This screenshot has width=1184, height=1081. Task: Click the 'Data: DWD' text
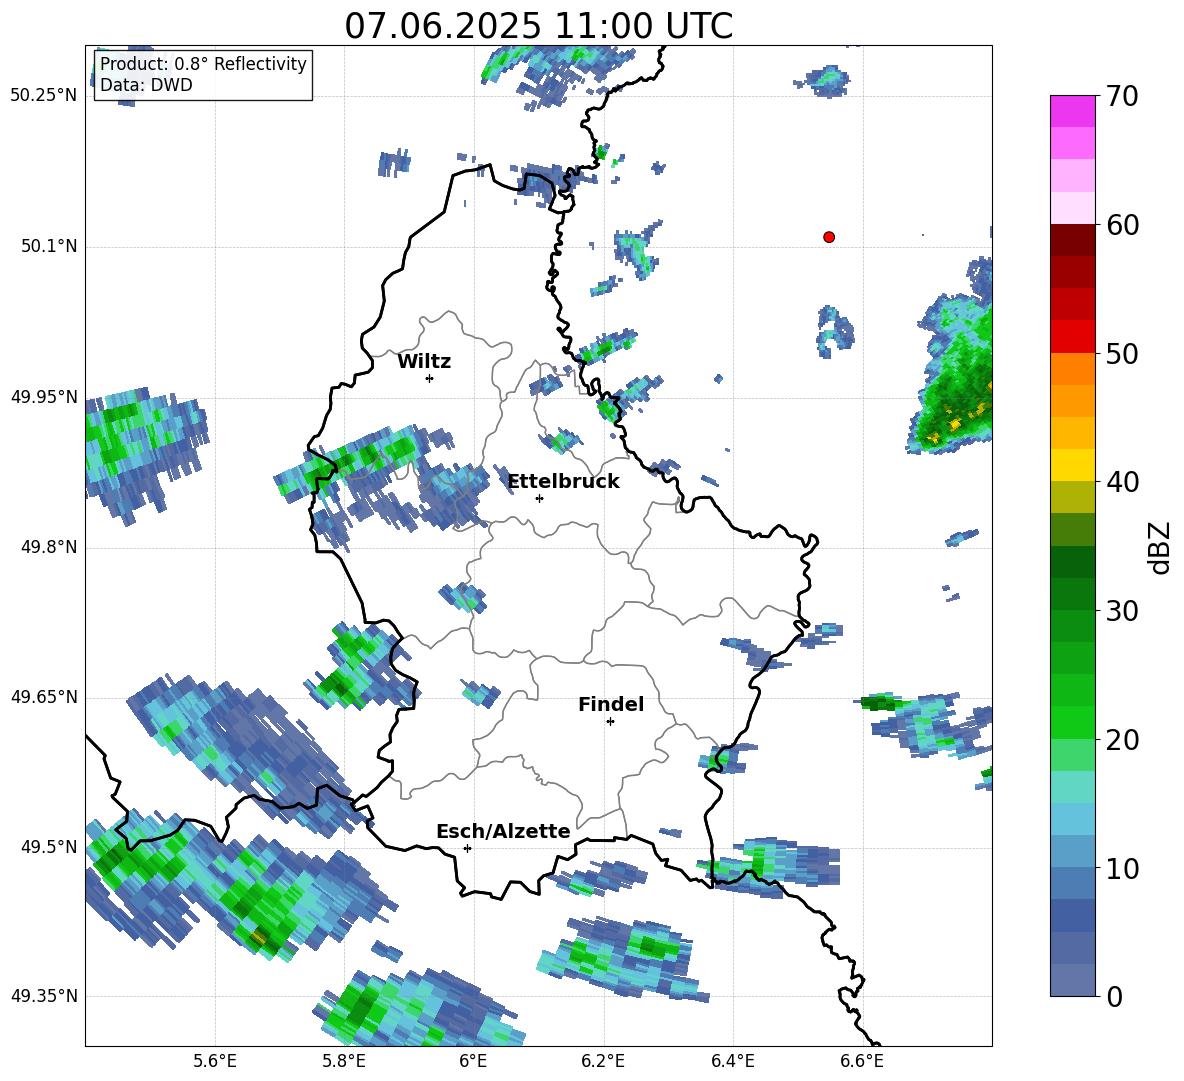coord(146,85)
